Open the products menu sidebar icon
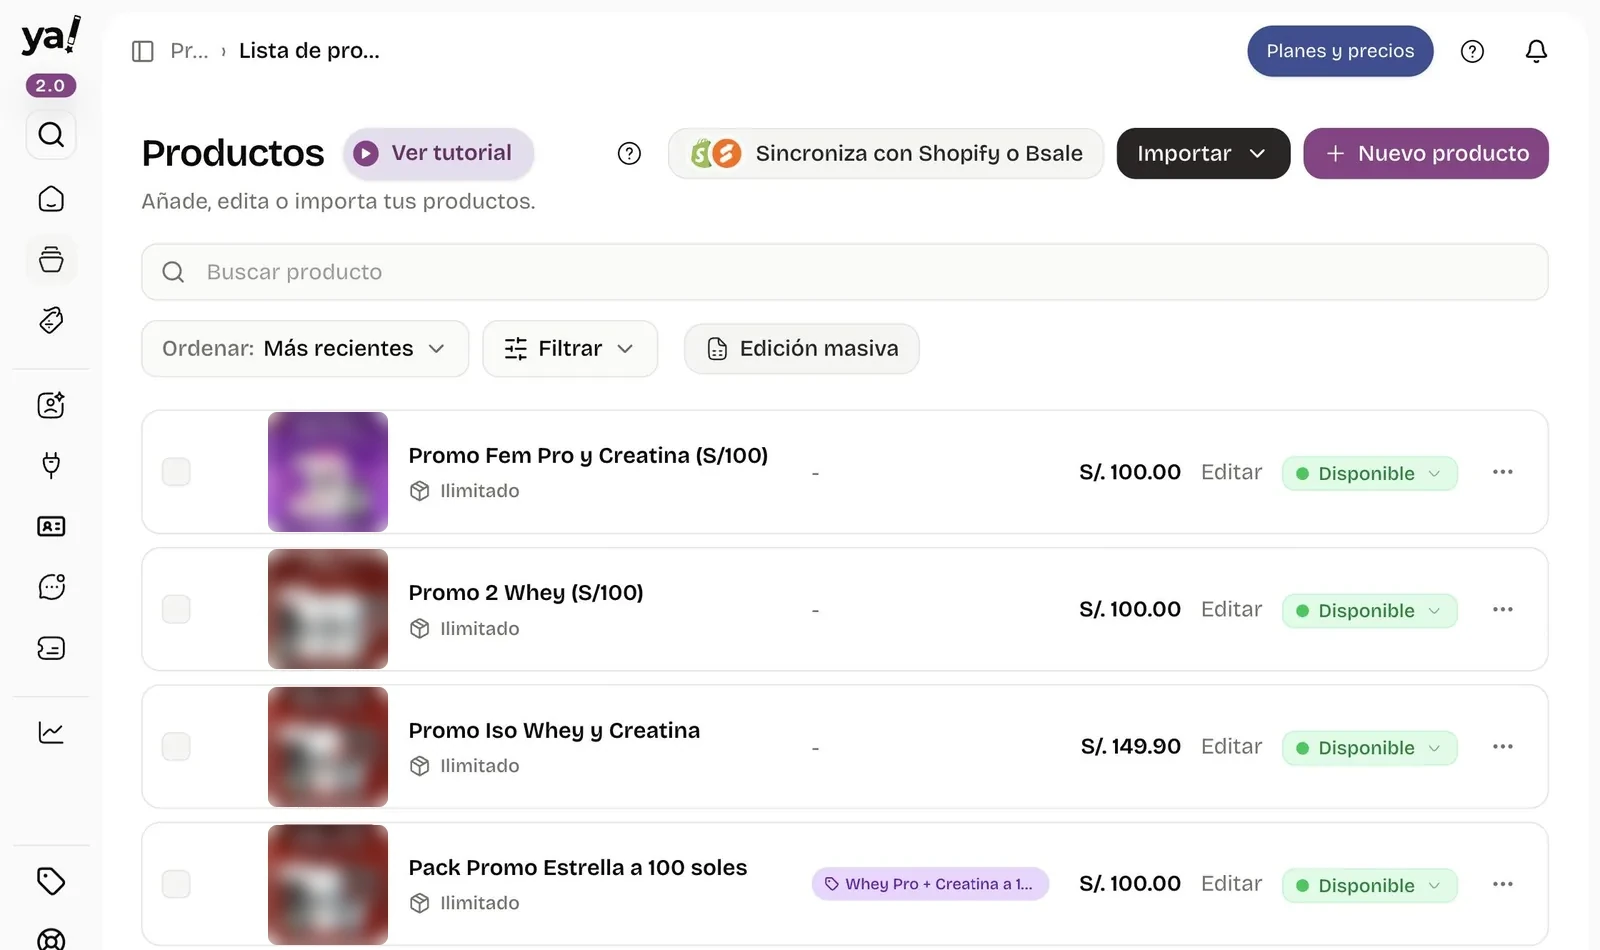1600x950 pixels. [51, 260]
